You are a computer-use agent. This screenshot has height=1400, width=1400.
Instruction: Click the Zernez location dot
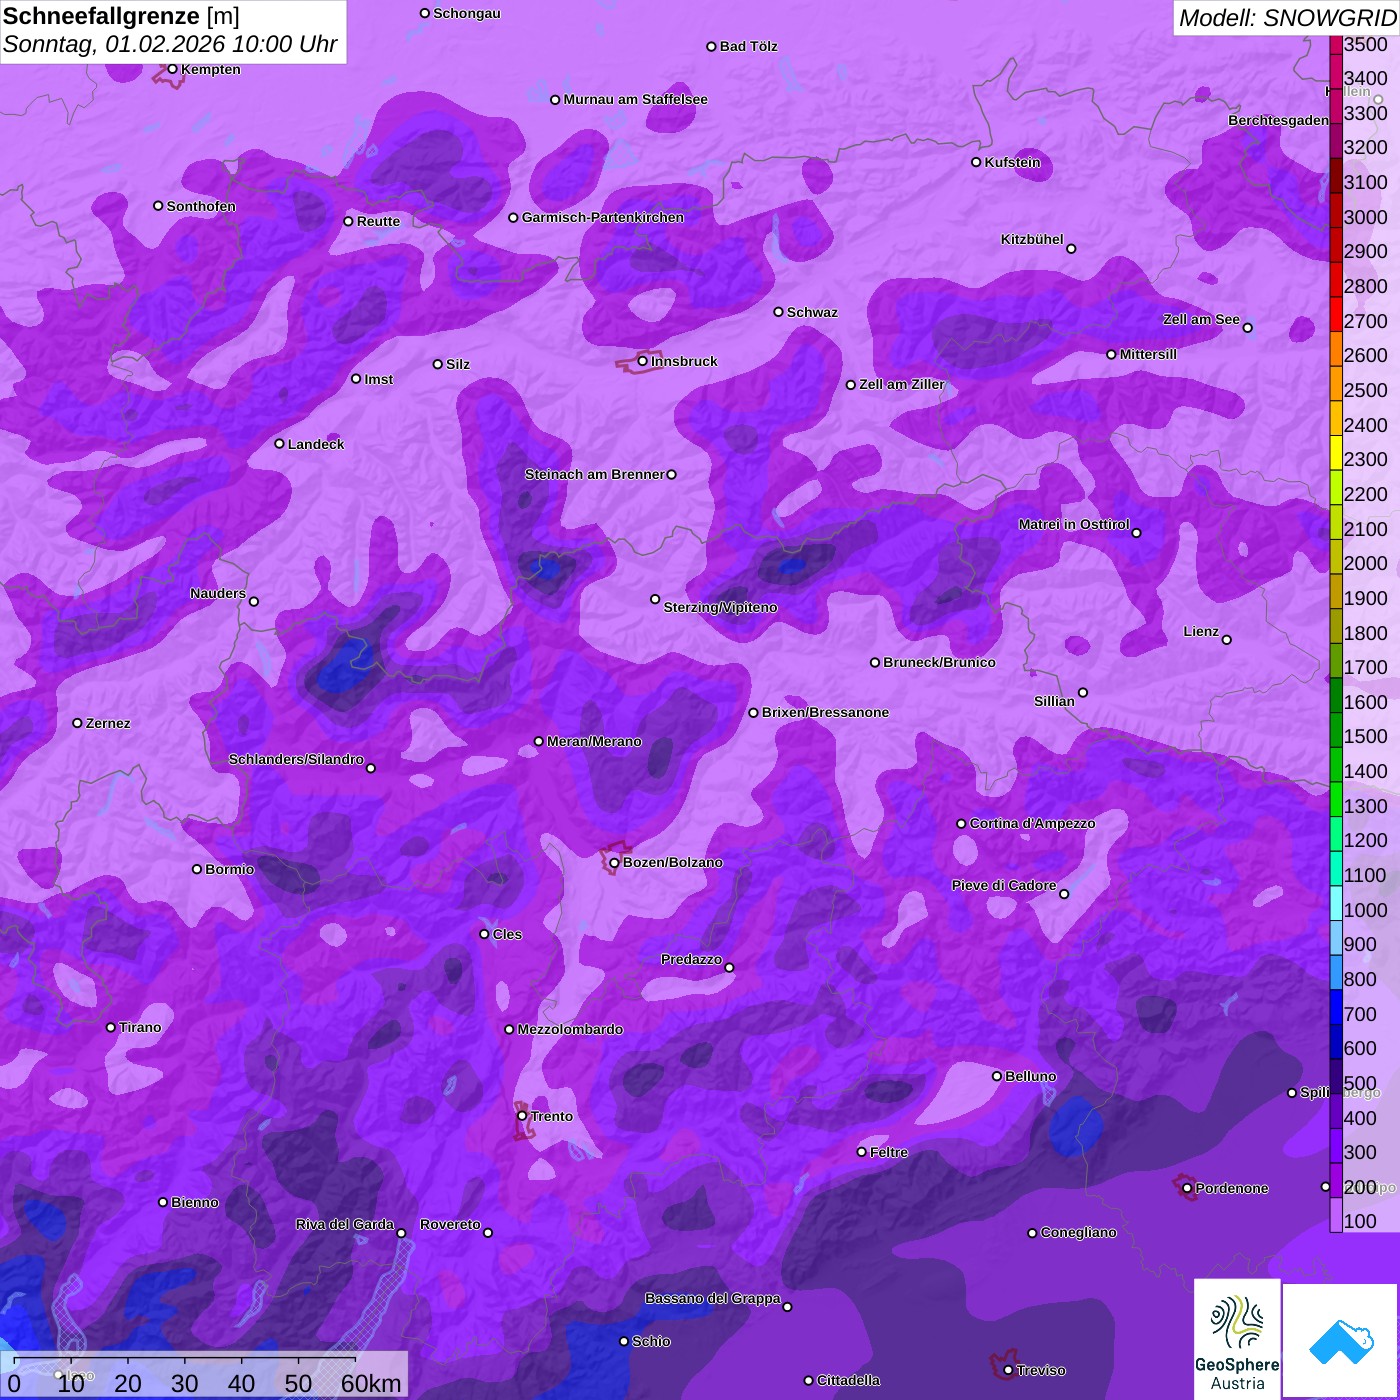[77, 723]
